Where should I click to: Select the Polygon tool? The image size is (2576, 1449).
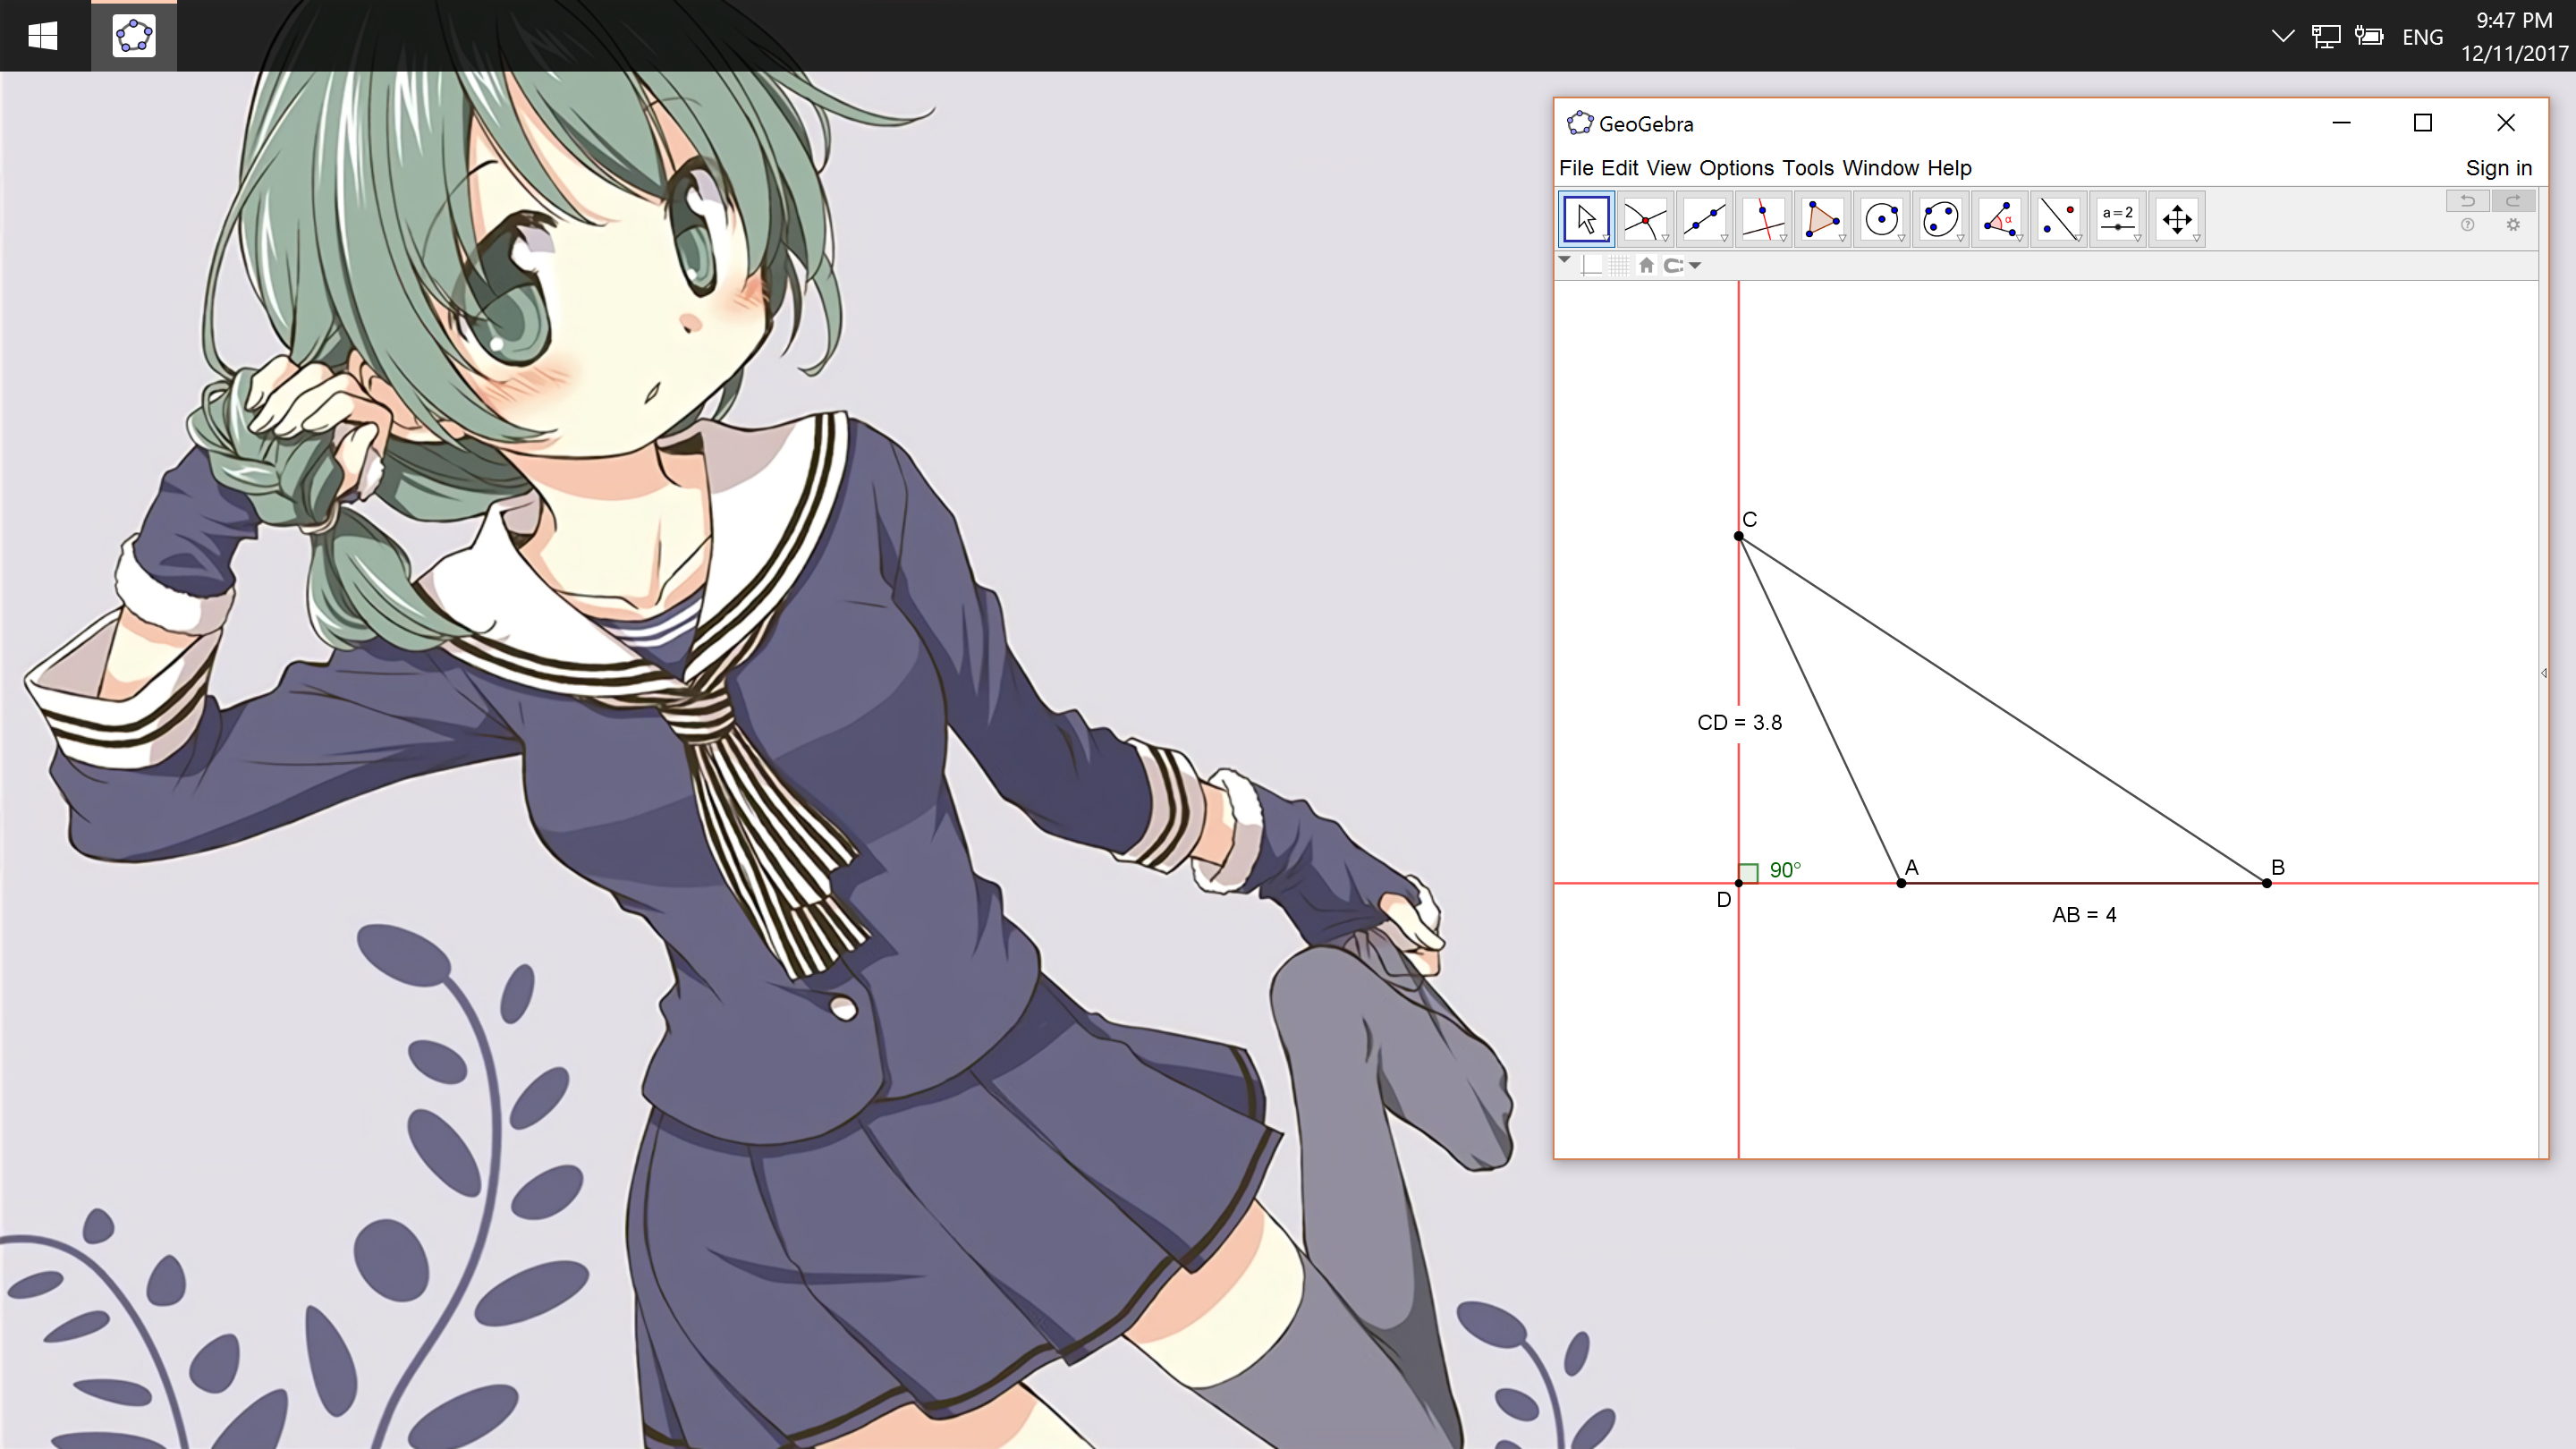coord(1822,219)
